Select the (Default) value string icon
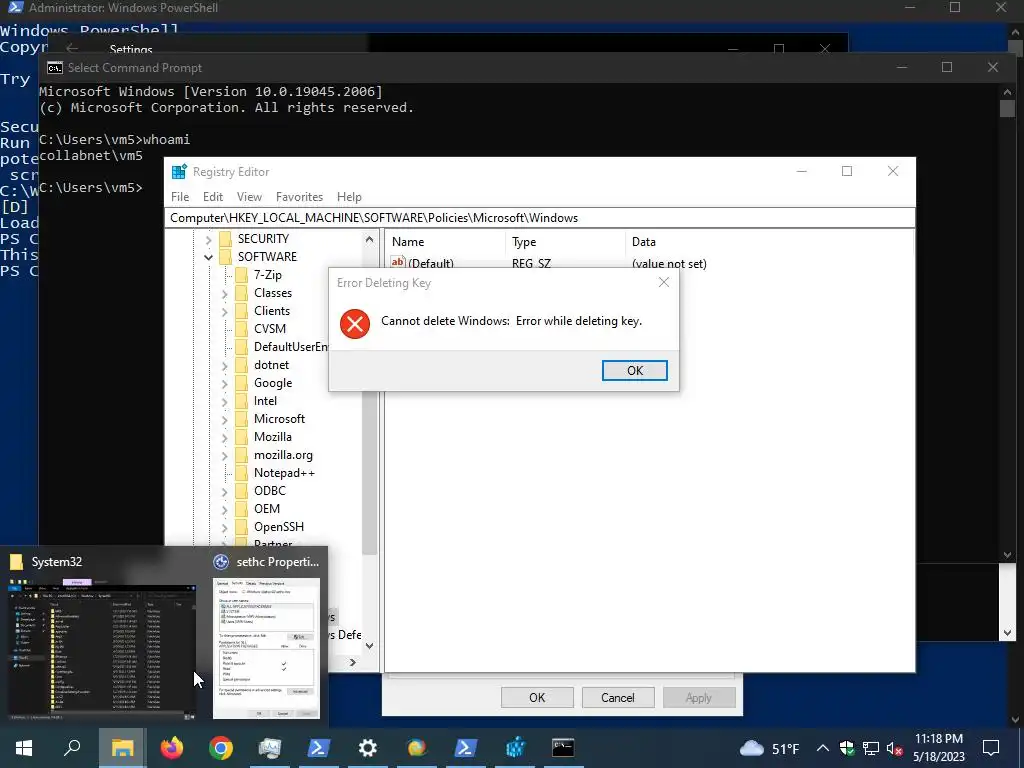Image resolution: width=1024 pixels, height=768 pixels. [x=398, y=263]
